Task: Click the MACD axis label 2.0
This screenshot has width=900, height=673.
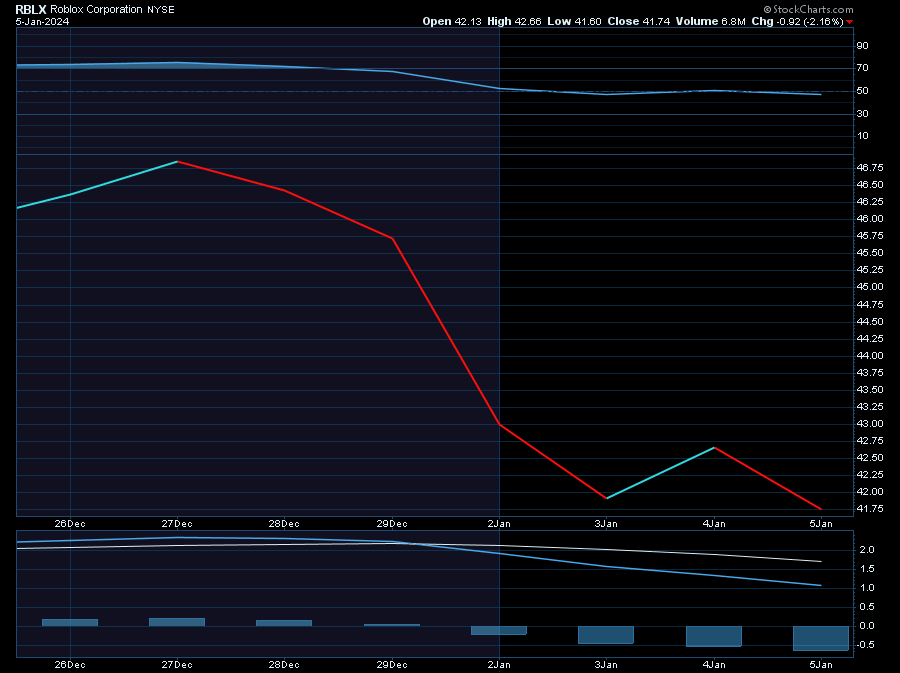Action: [x=867, y=550]
